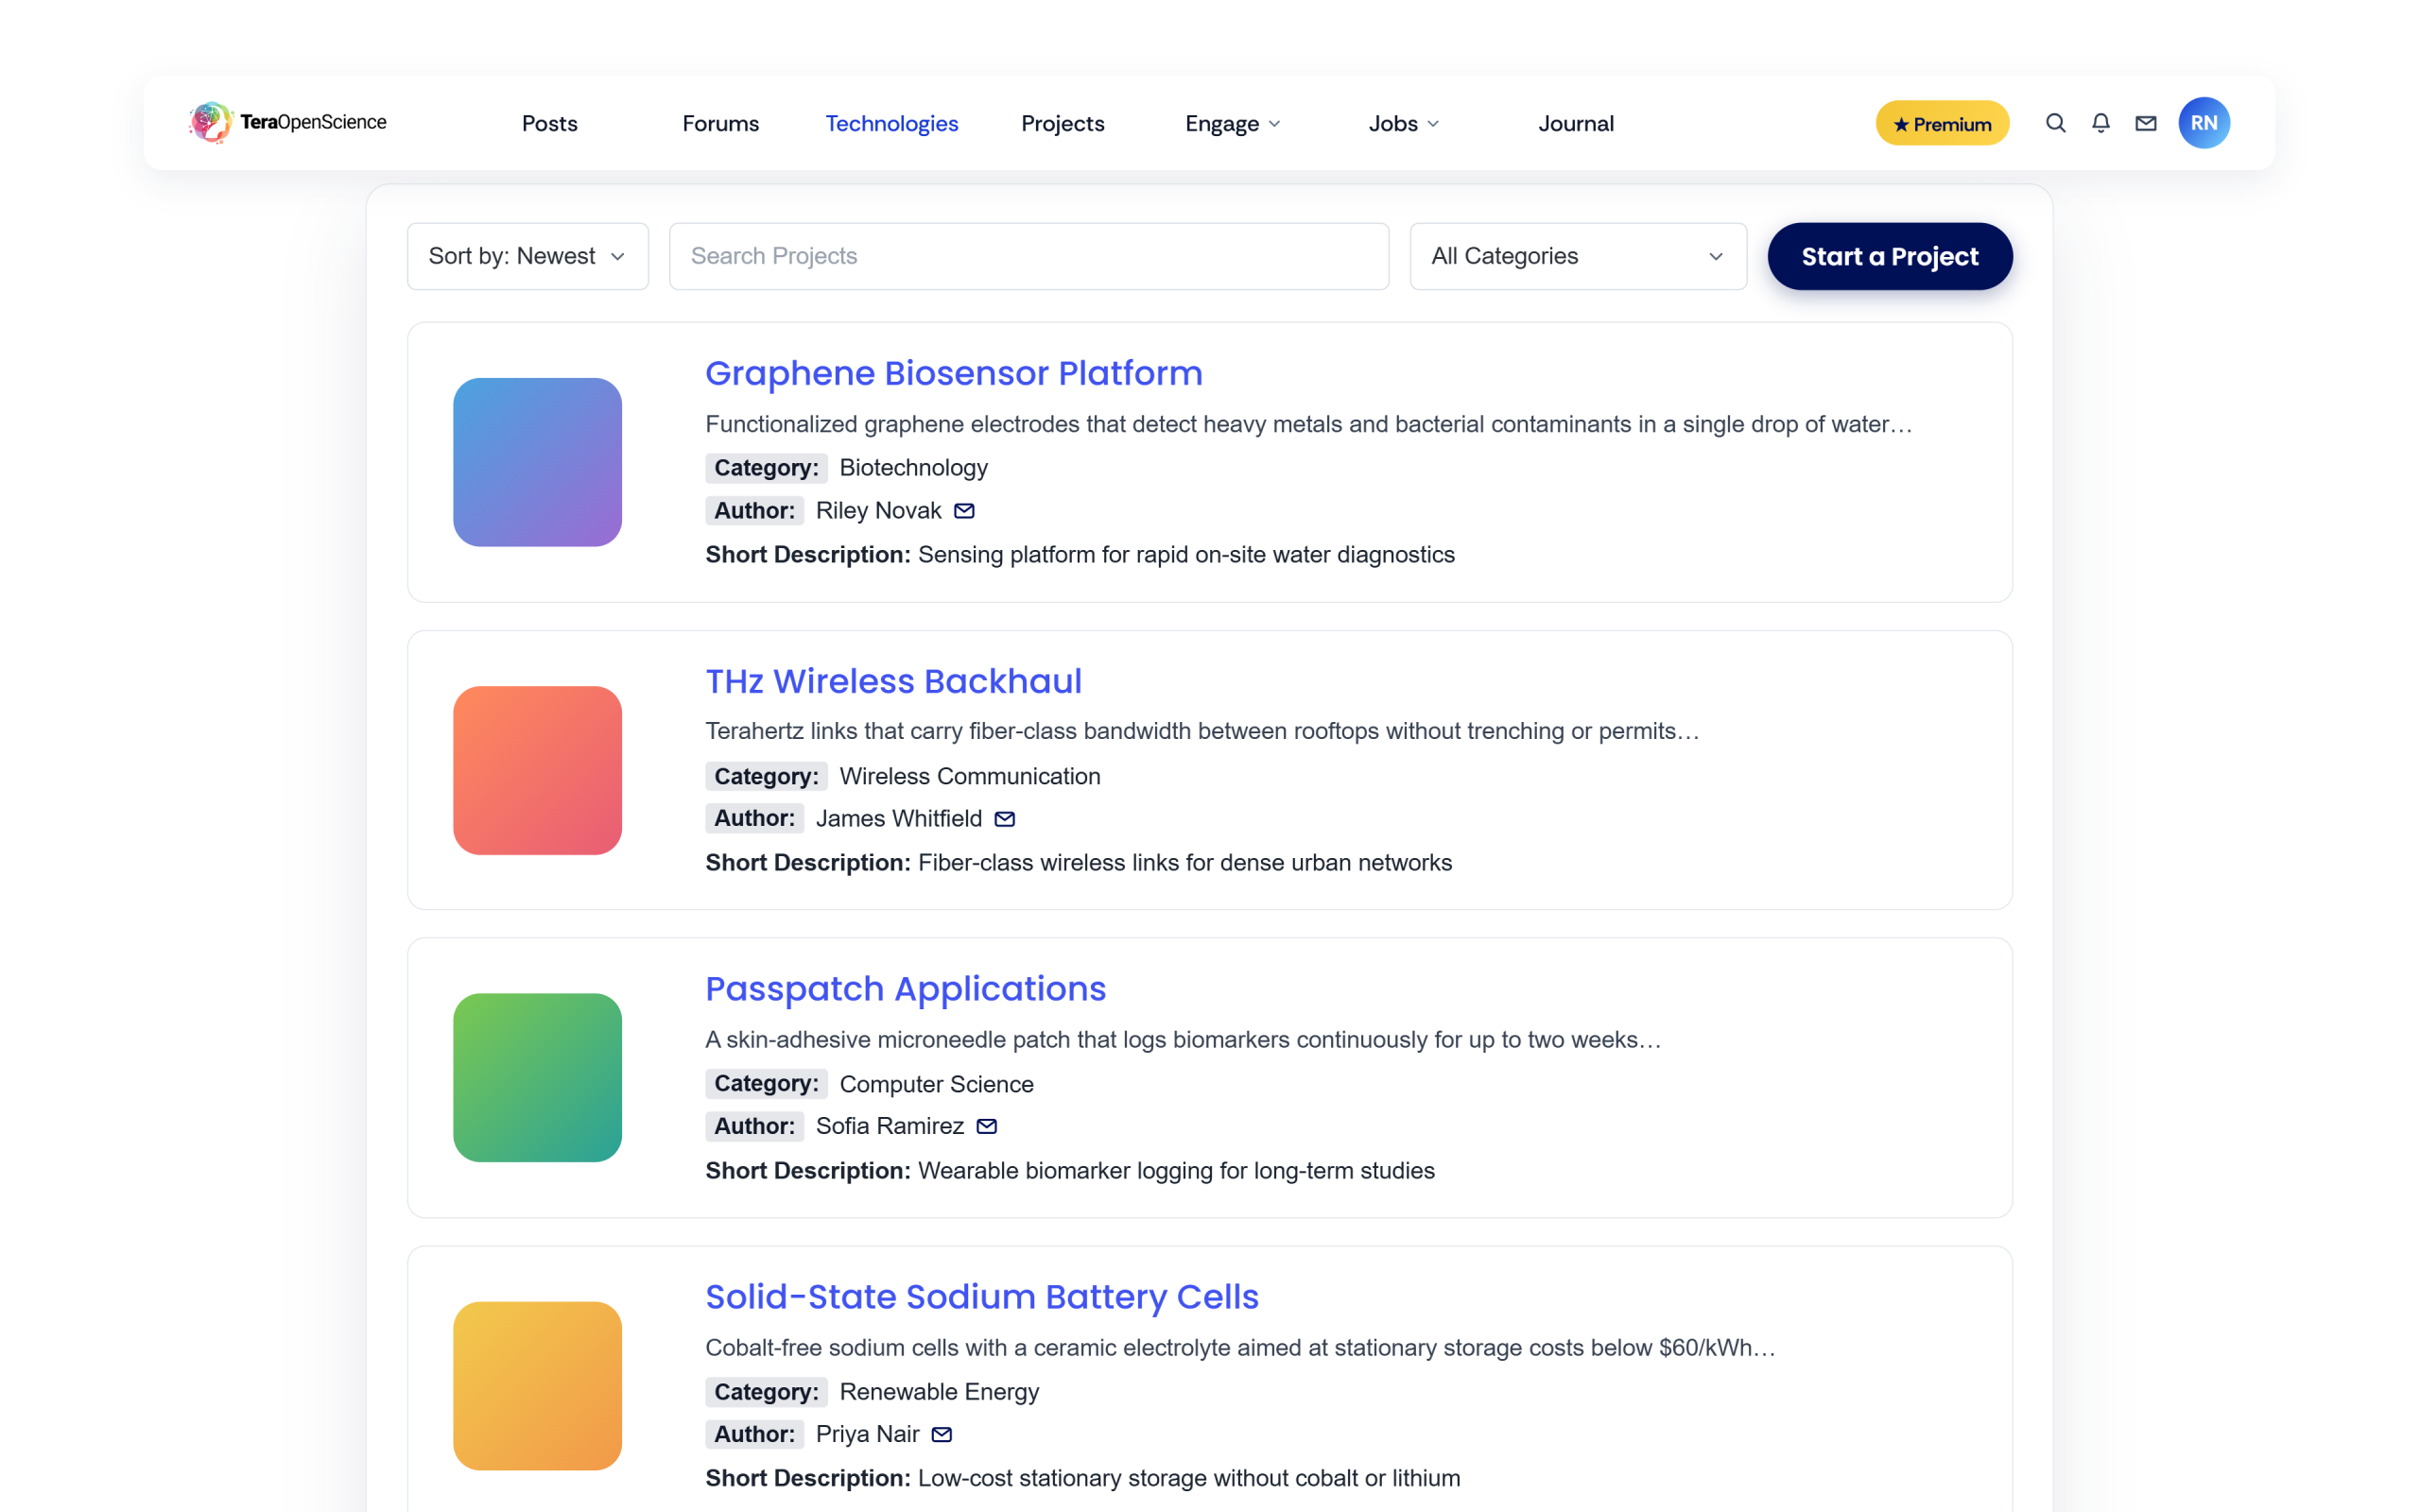Click the Premium button

1942,123
